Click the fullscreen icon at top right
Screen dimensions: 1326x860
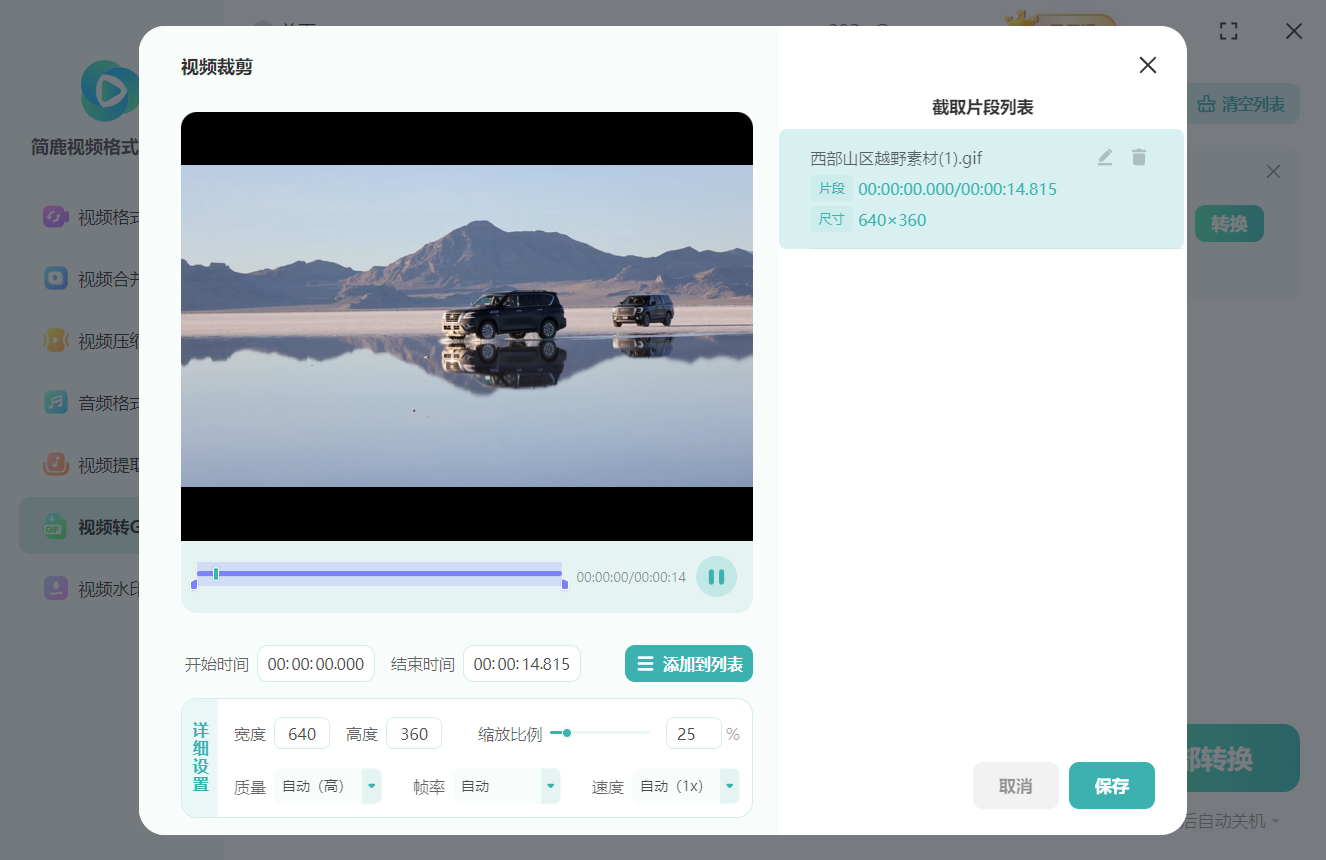click(x=1228, y=31)
